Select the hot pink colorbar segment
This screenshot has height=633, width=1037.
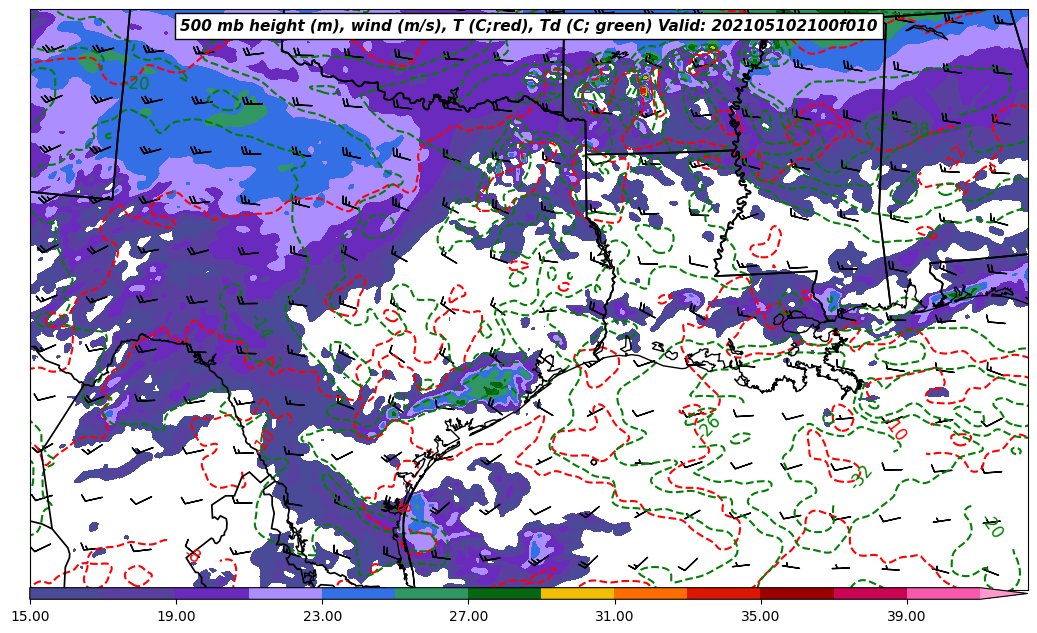942,593
